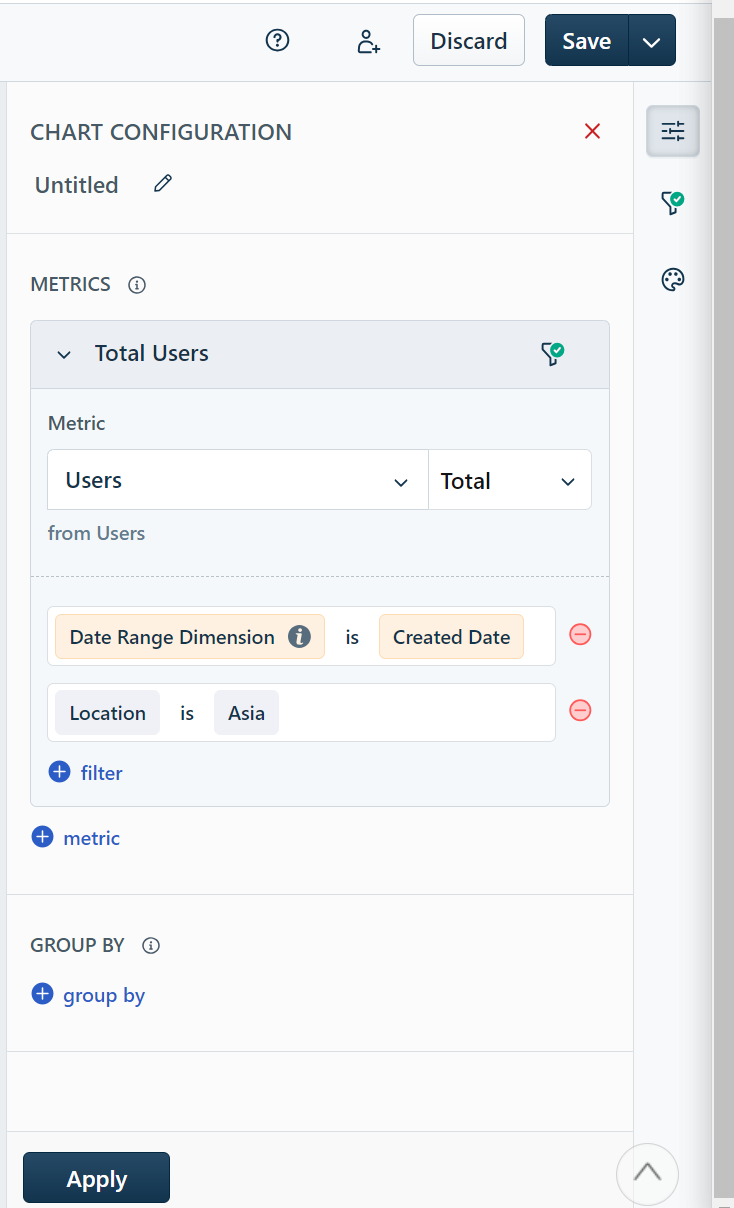Open the Users metric dropdown

click(x=237, y=480)
